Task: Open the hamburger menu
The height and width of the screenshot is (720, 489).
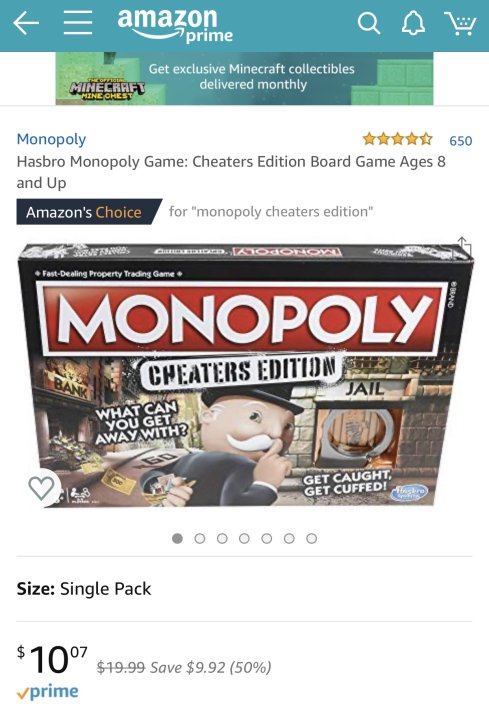Action: click(78, 23)
